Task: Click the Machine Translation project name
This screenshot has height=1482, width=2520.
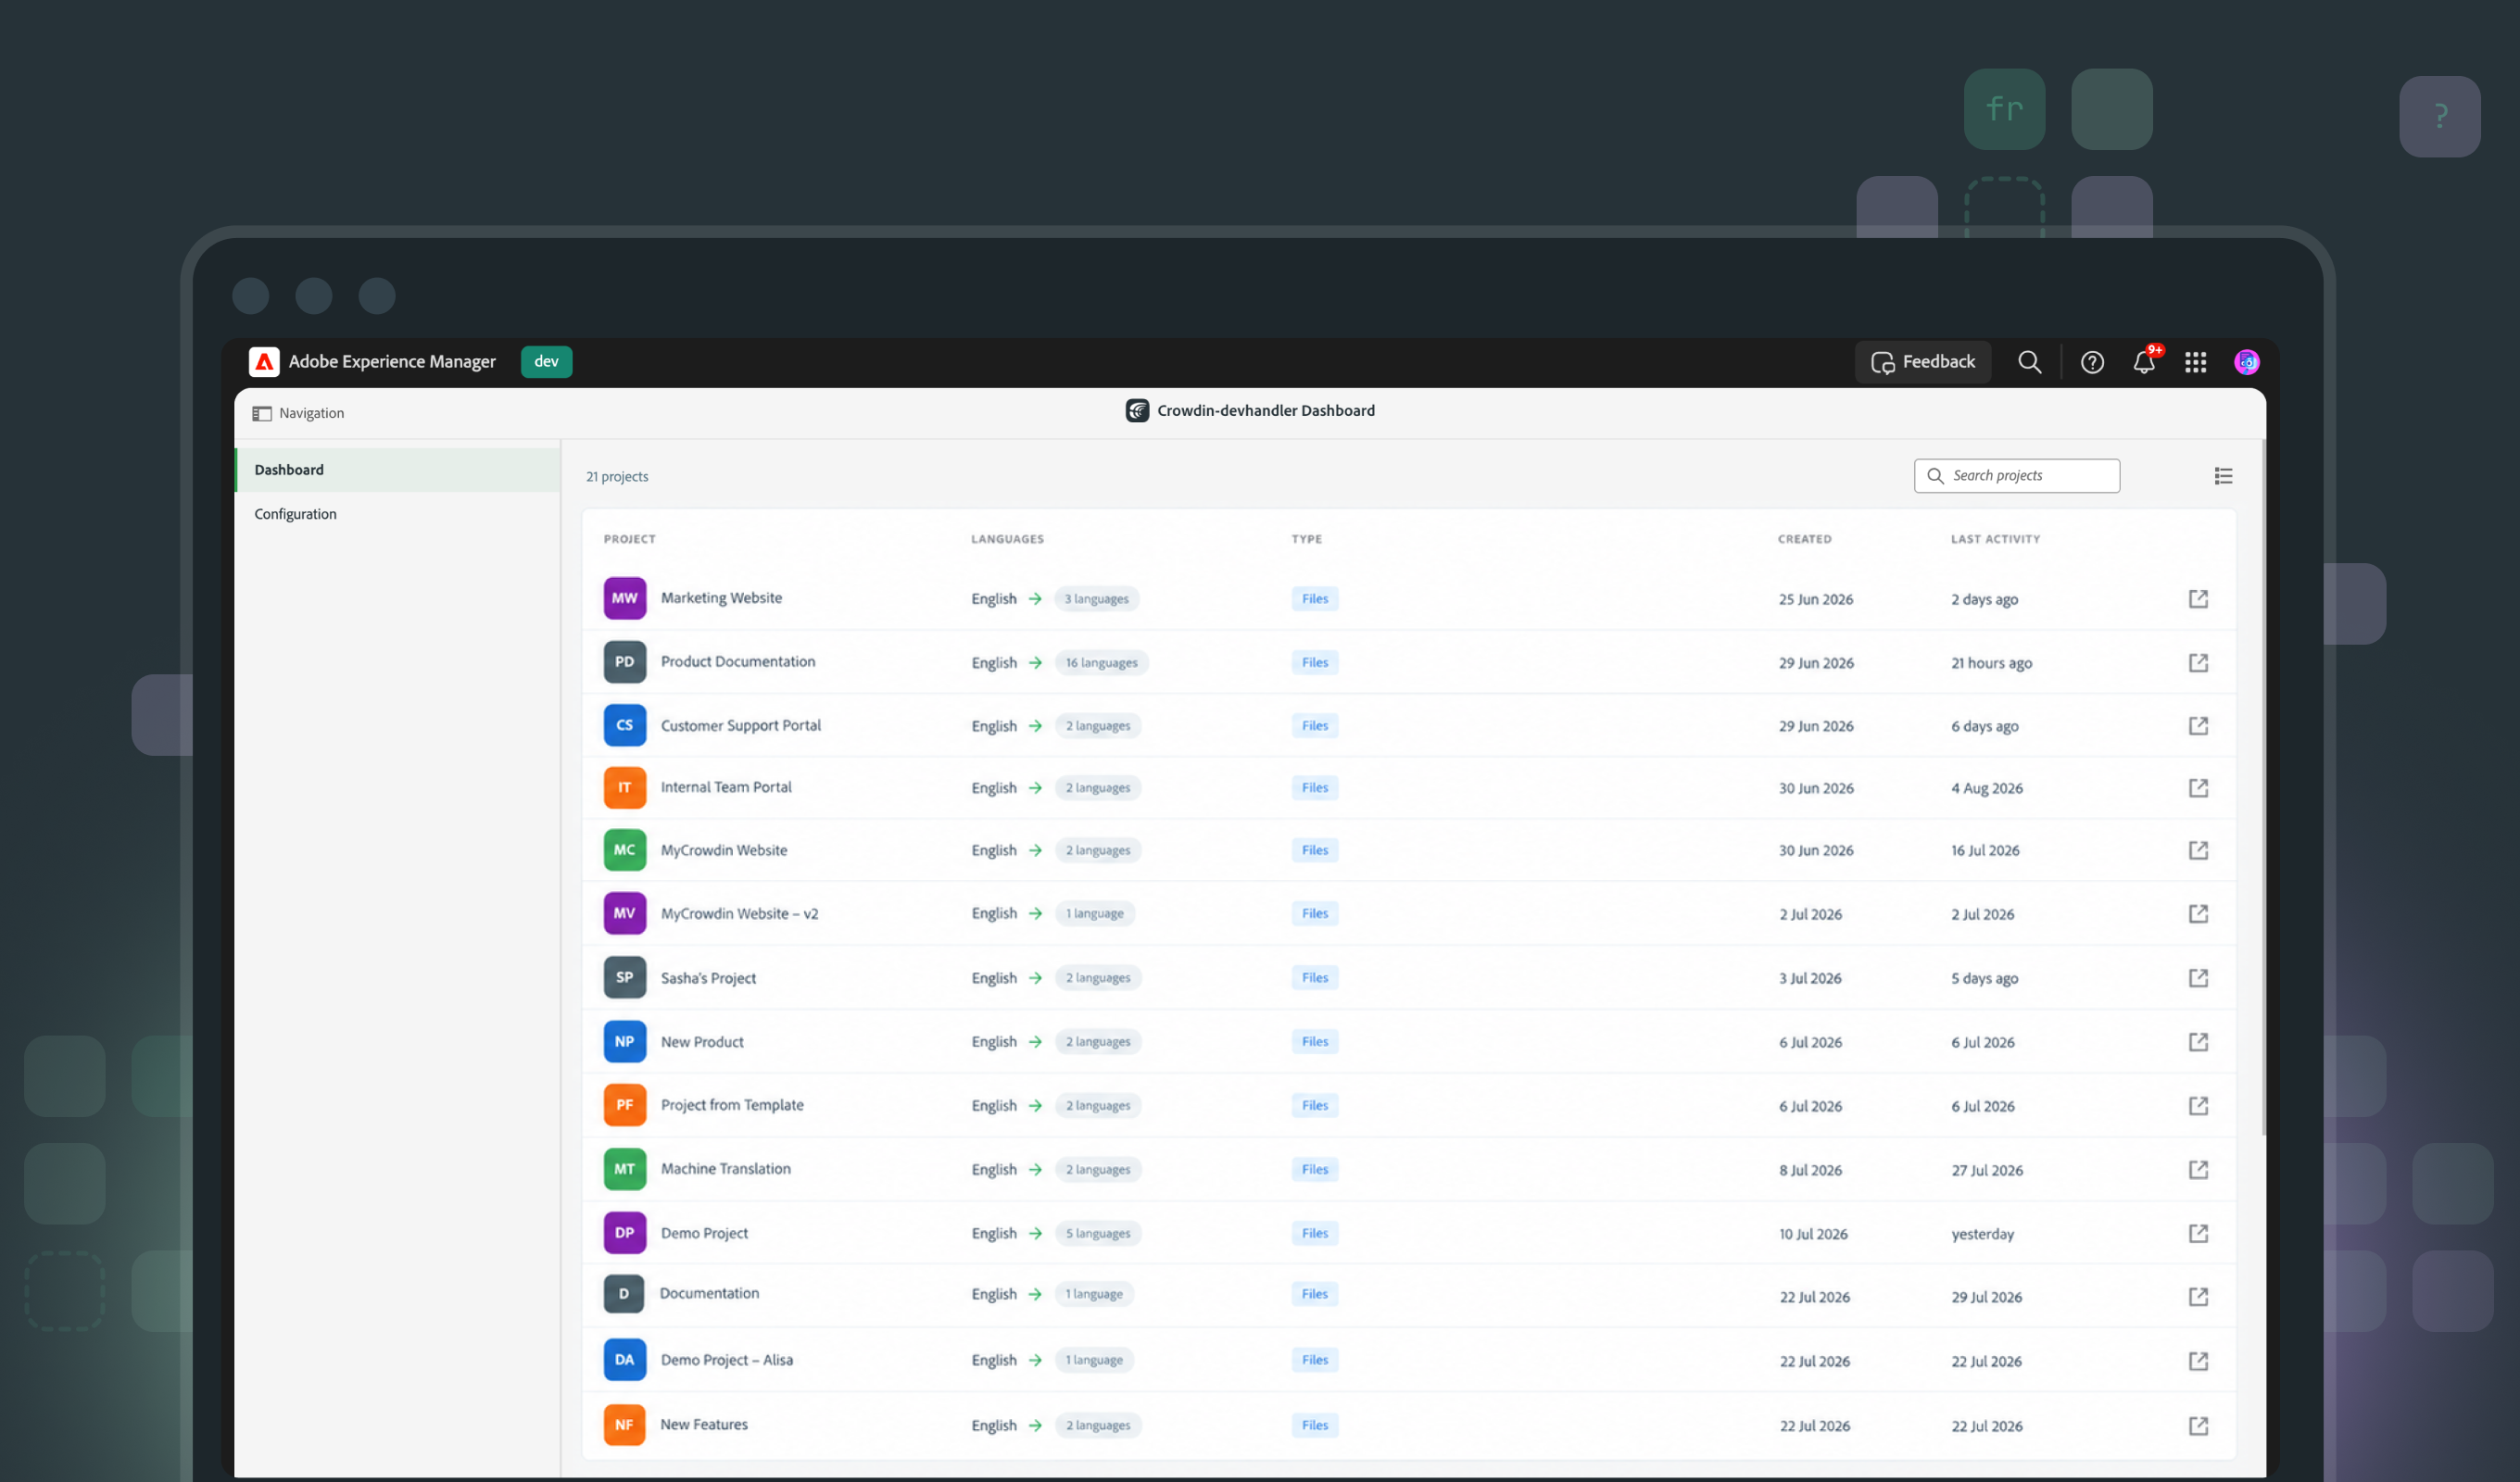Action: (725, 1169)
